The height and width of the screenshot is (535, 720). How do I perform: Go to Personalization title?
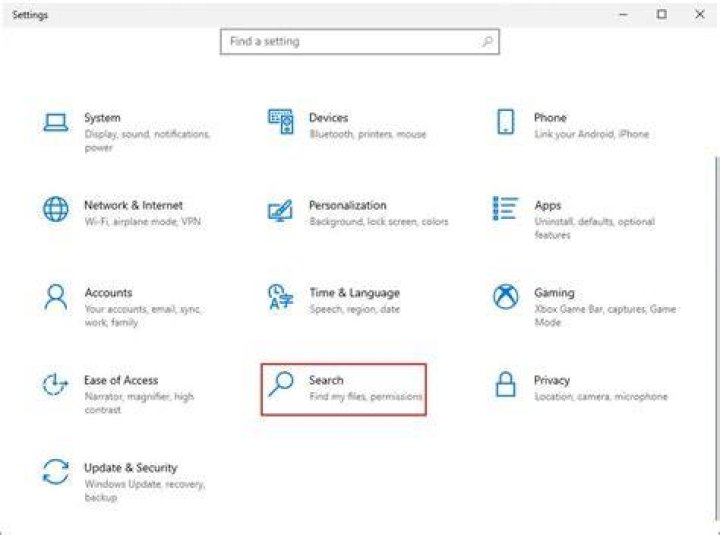click(348, 205)
